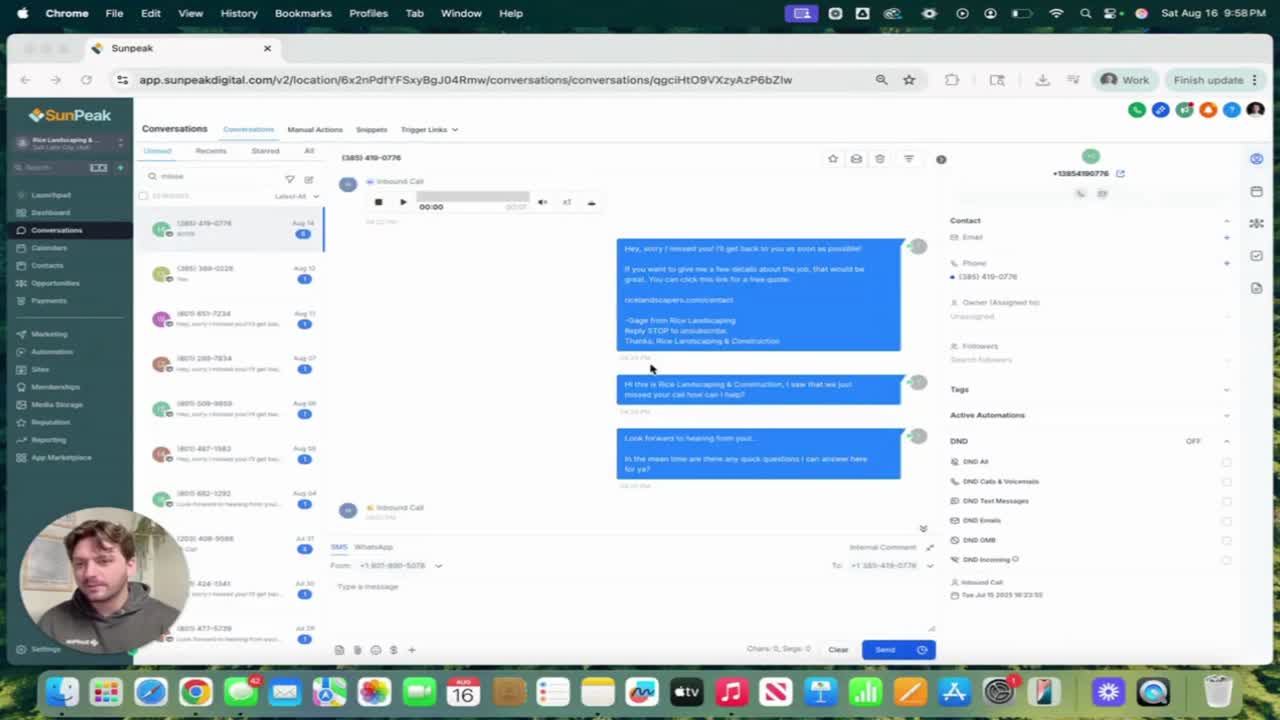Insert an emoji into the message
Viewport: 1280px width, 720px height.
tap(375, 650)
